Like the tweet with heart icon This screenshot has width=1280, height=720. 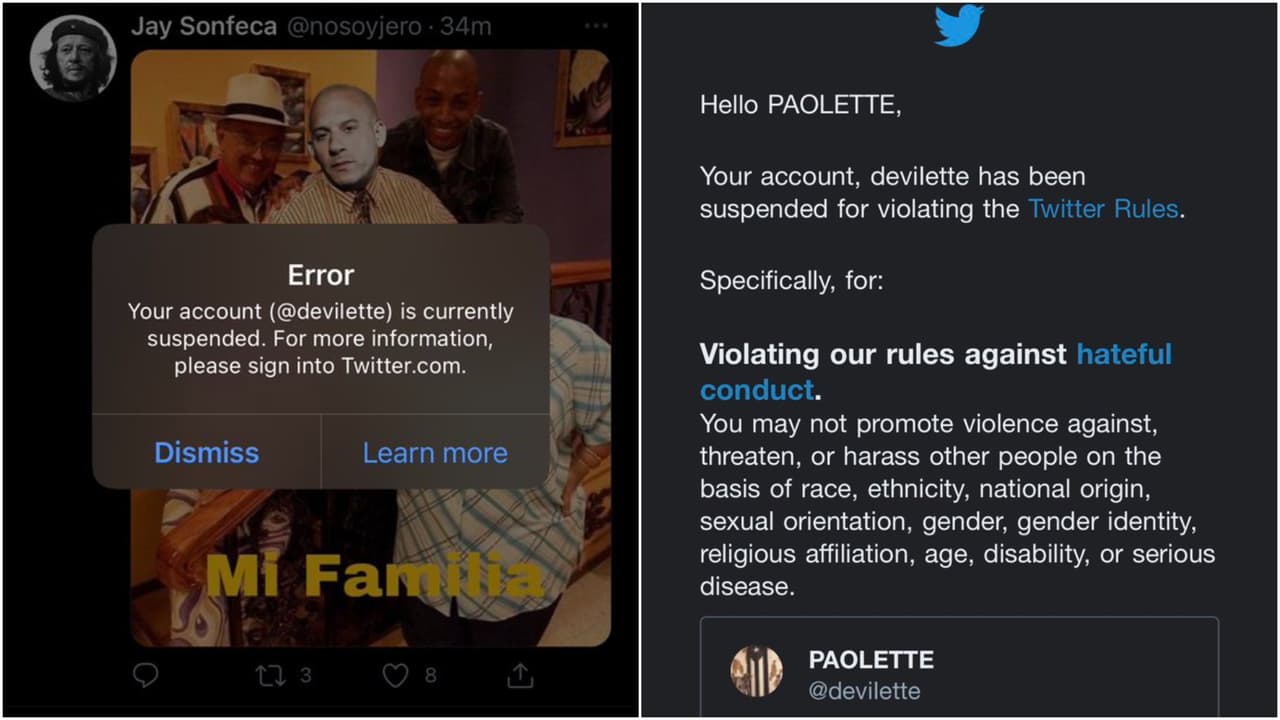pyautogui.click(x=396, y=676)
